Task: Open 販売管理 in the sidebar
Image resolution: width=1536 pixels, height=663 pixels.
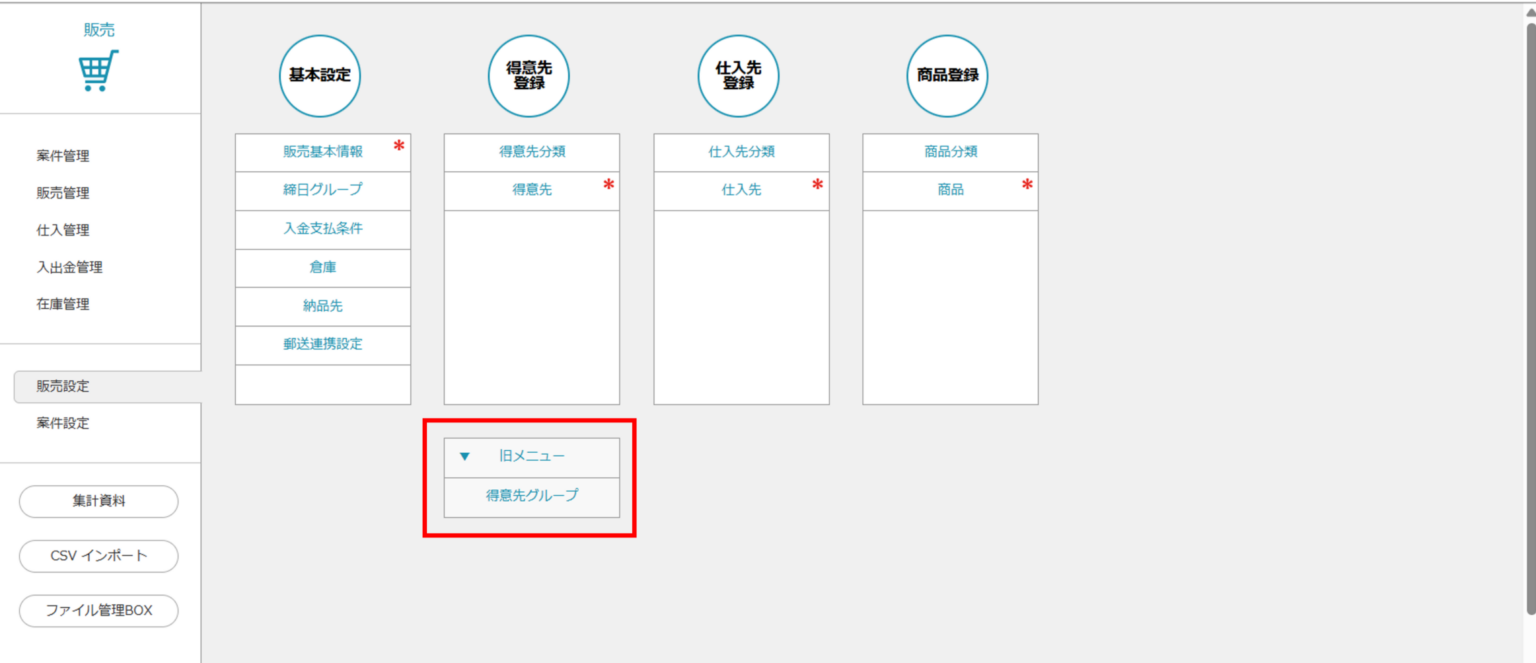Action: [63, 193]
